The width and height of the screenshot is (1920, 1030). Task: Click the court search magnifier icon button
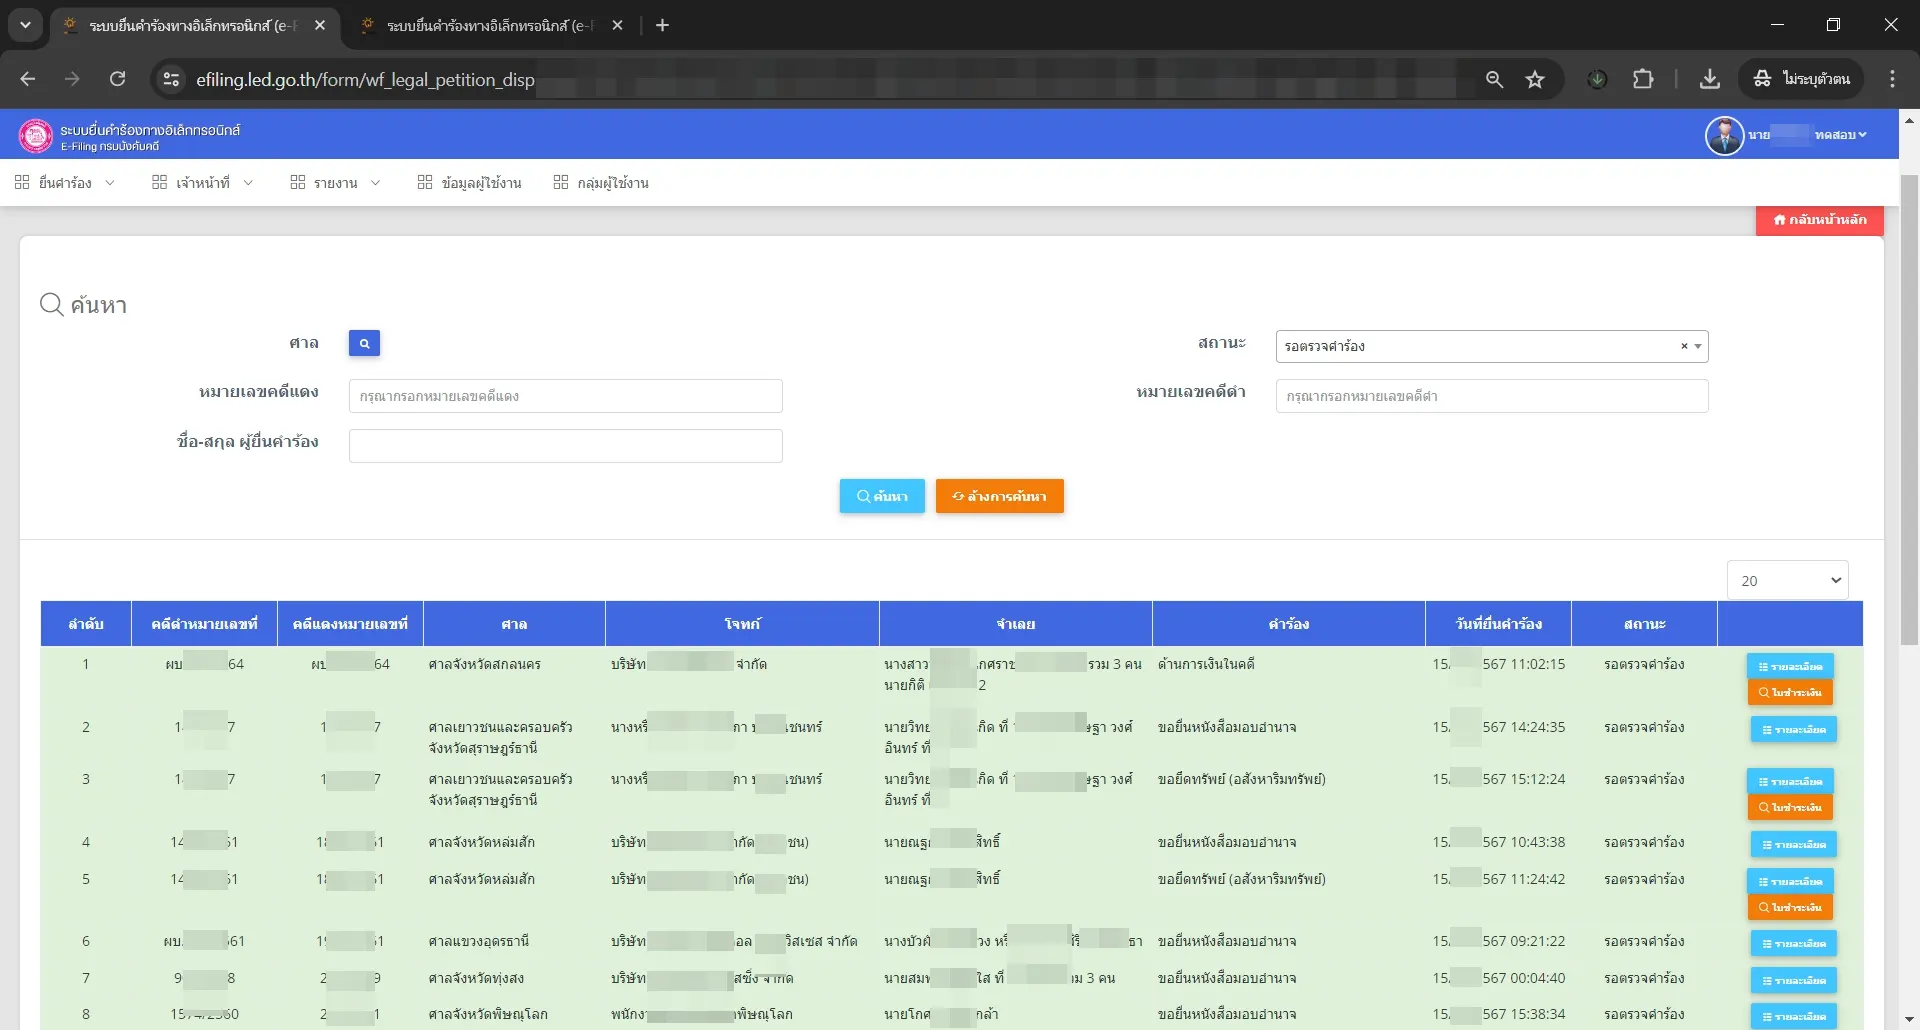pos(364,343)
